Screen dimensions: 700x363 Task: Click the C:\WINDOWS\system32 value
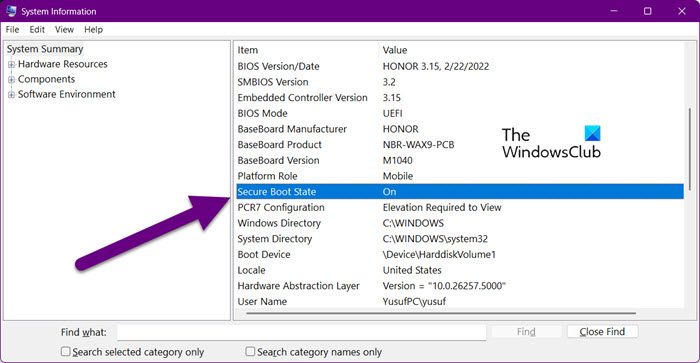click(435, 239)
